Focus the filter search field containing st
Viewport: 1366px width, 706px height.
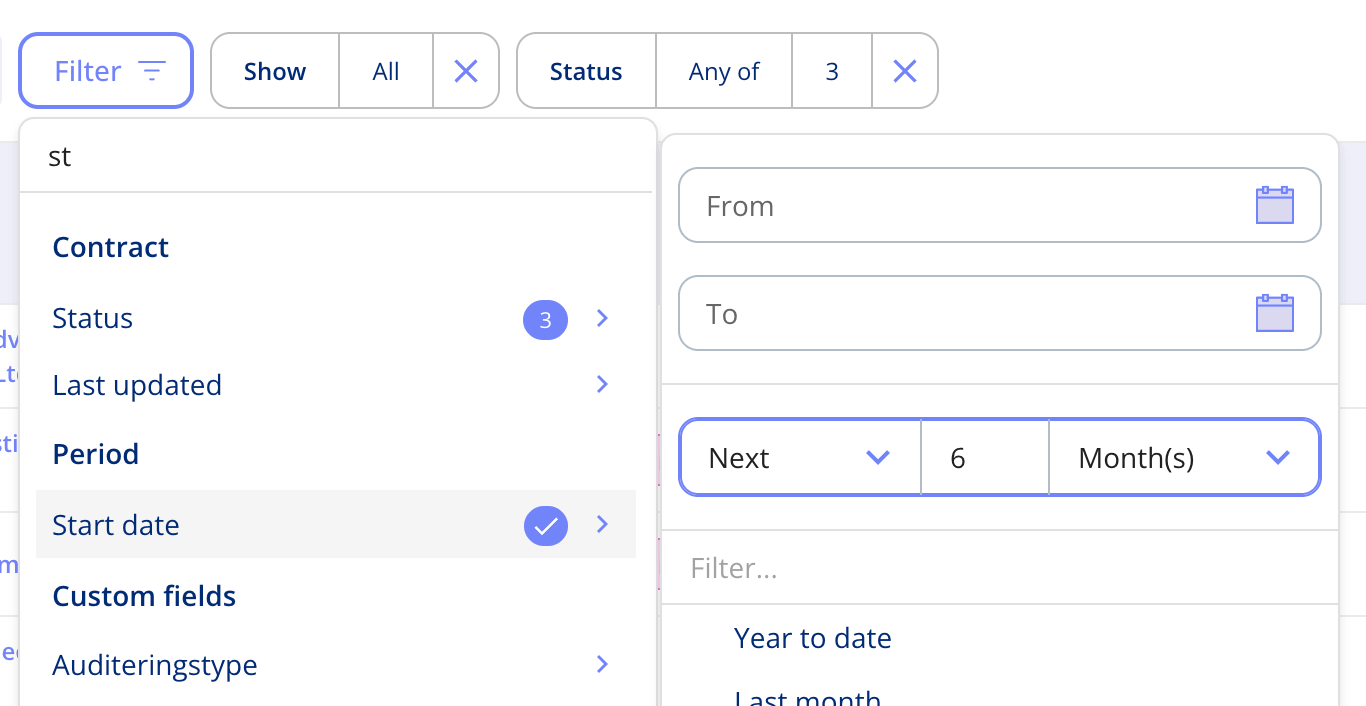pos(338,157)
